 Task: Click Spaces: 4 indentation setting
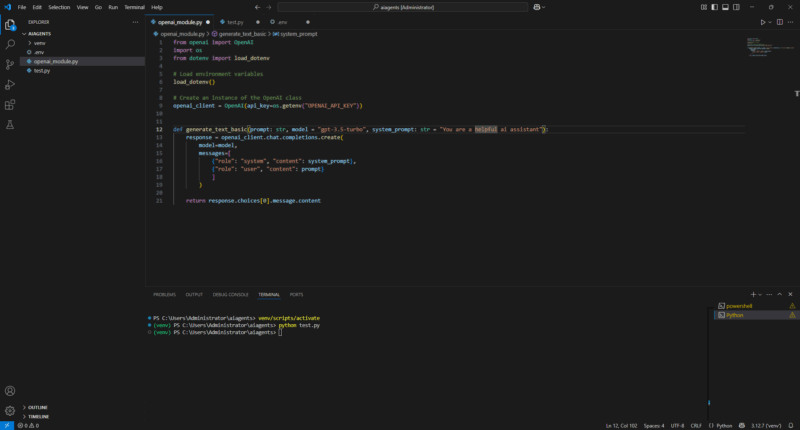pos(654,425)
